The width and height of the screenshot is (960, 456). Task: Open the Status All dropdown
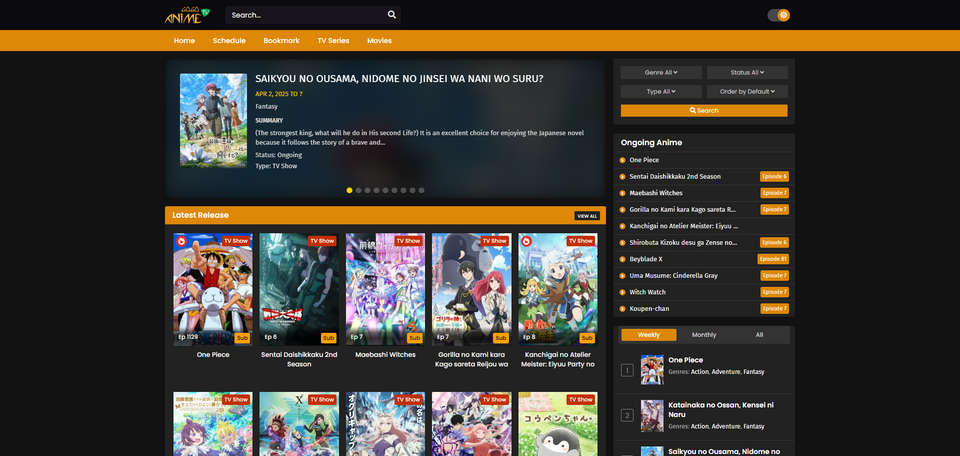pos(748,73)
